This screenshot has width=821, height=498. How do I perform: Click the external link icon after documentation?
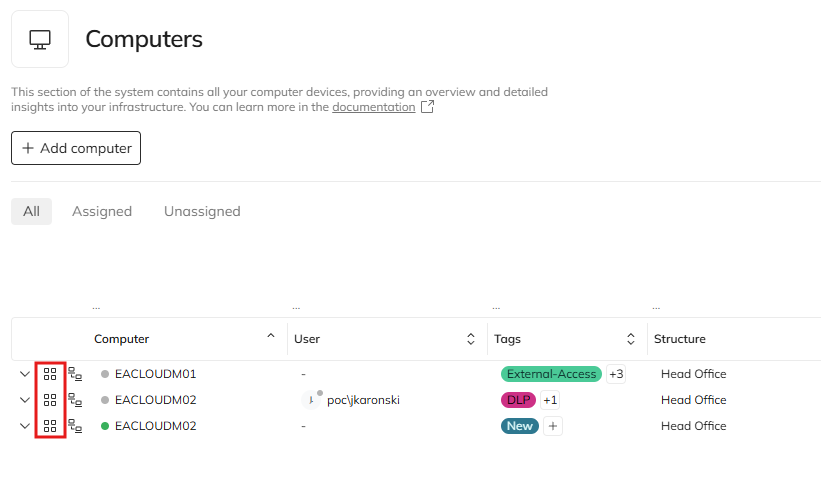427,107
